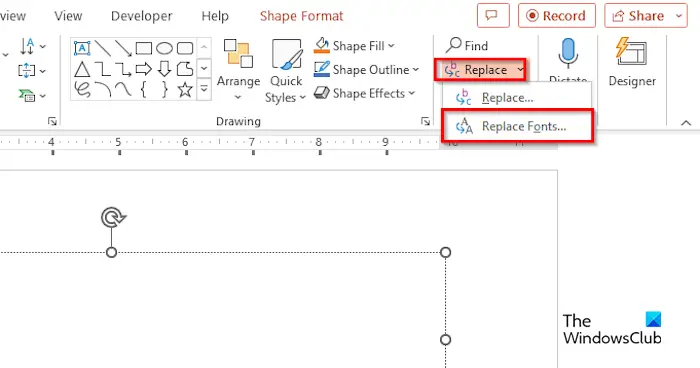The width and height of the screenshot is (700, 368).
Task: Open the Developer tab
Action: point(142,16)
